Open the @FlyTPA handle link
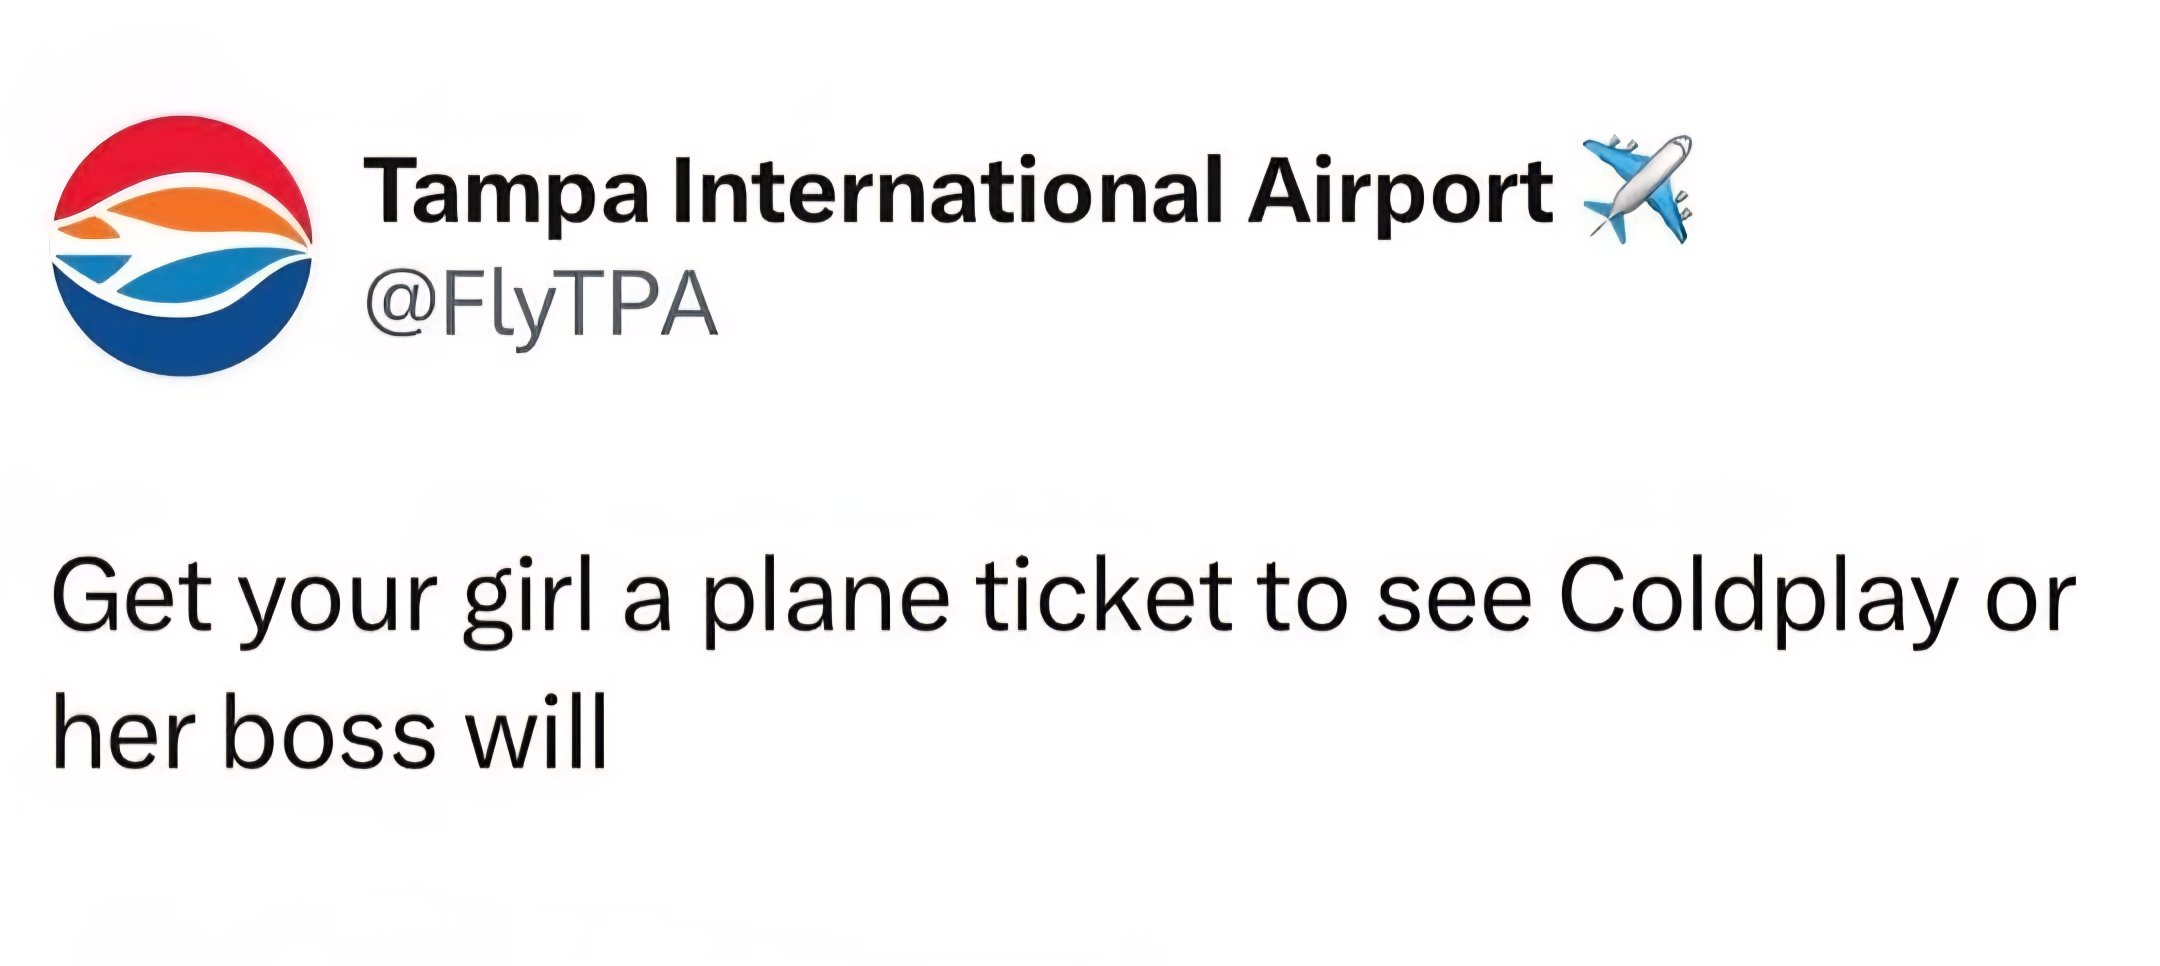Screen dimensions: 2160x966 [541, 307]
